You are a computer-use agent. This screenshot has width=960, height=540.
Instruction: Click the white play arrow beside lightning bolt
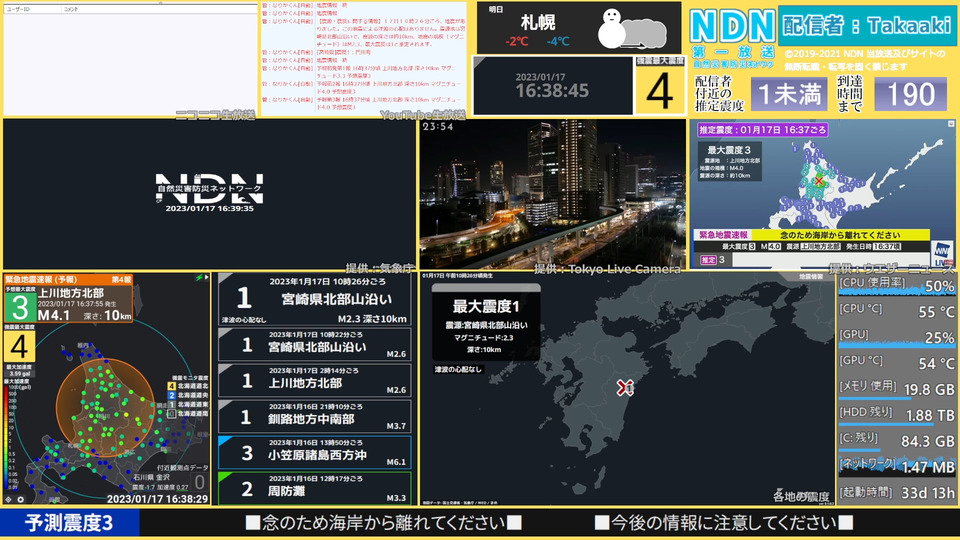(x=206, y=277)
